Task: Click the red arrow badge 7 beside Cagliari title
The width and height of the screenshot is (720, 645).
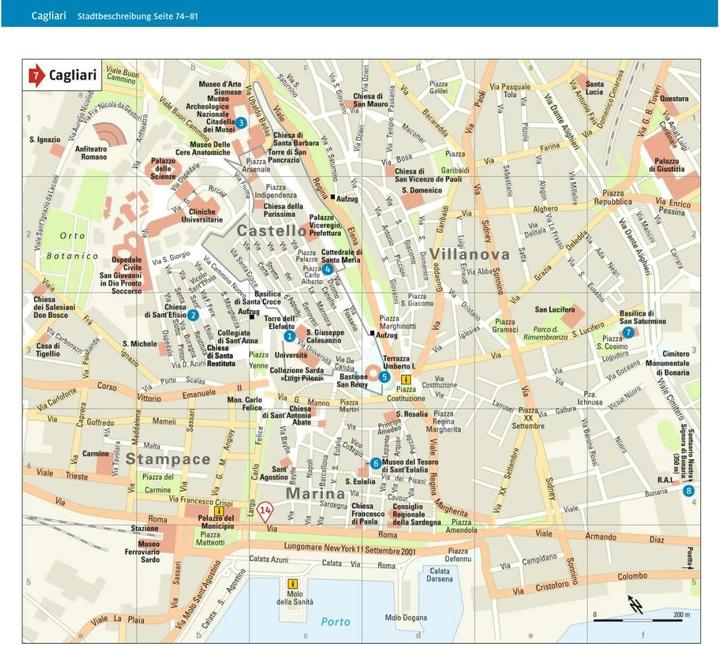Action: (x=36, y=75)
